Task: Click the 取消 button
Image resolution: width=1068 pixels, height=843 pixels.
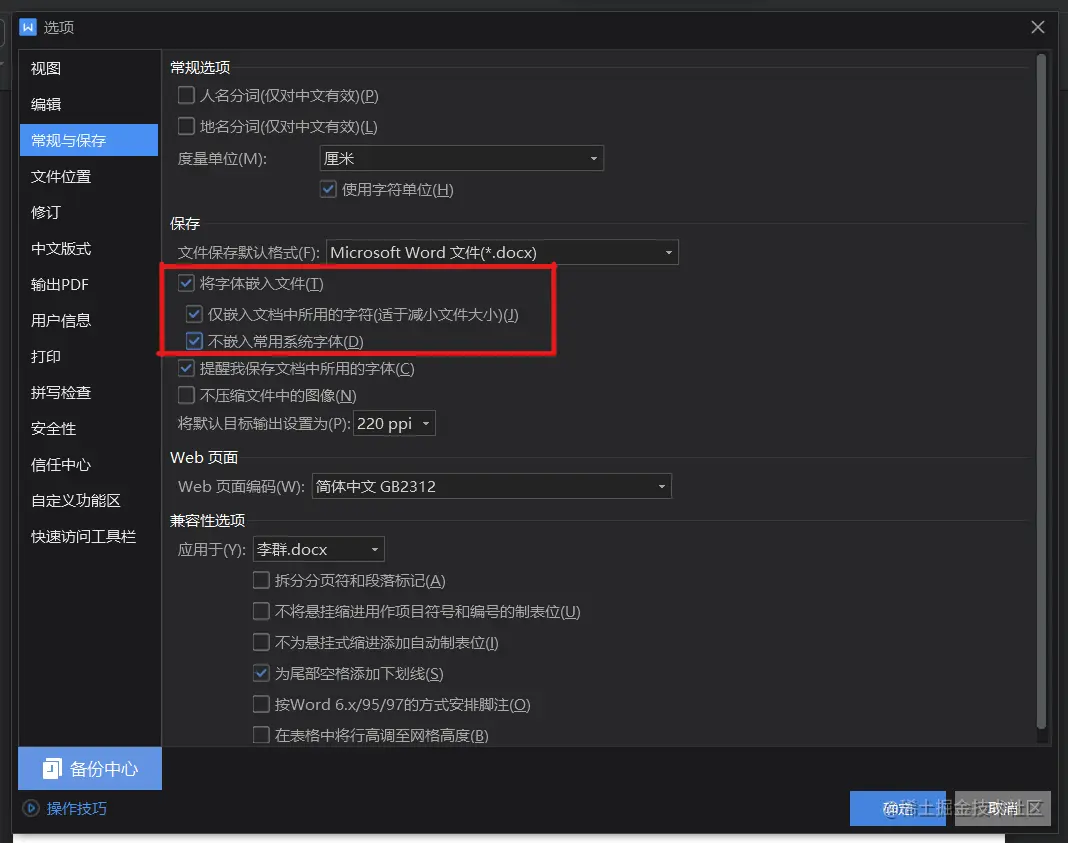Action: coord(1003,808)
